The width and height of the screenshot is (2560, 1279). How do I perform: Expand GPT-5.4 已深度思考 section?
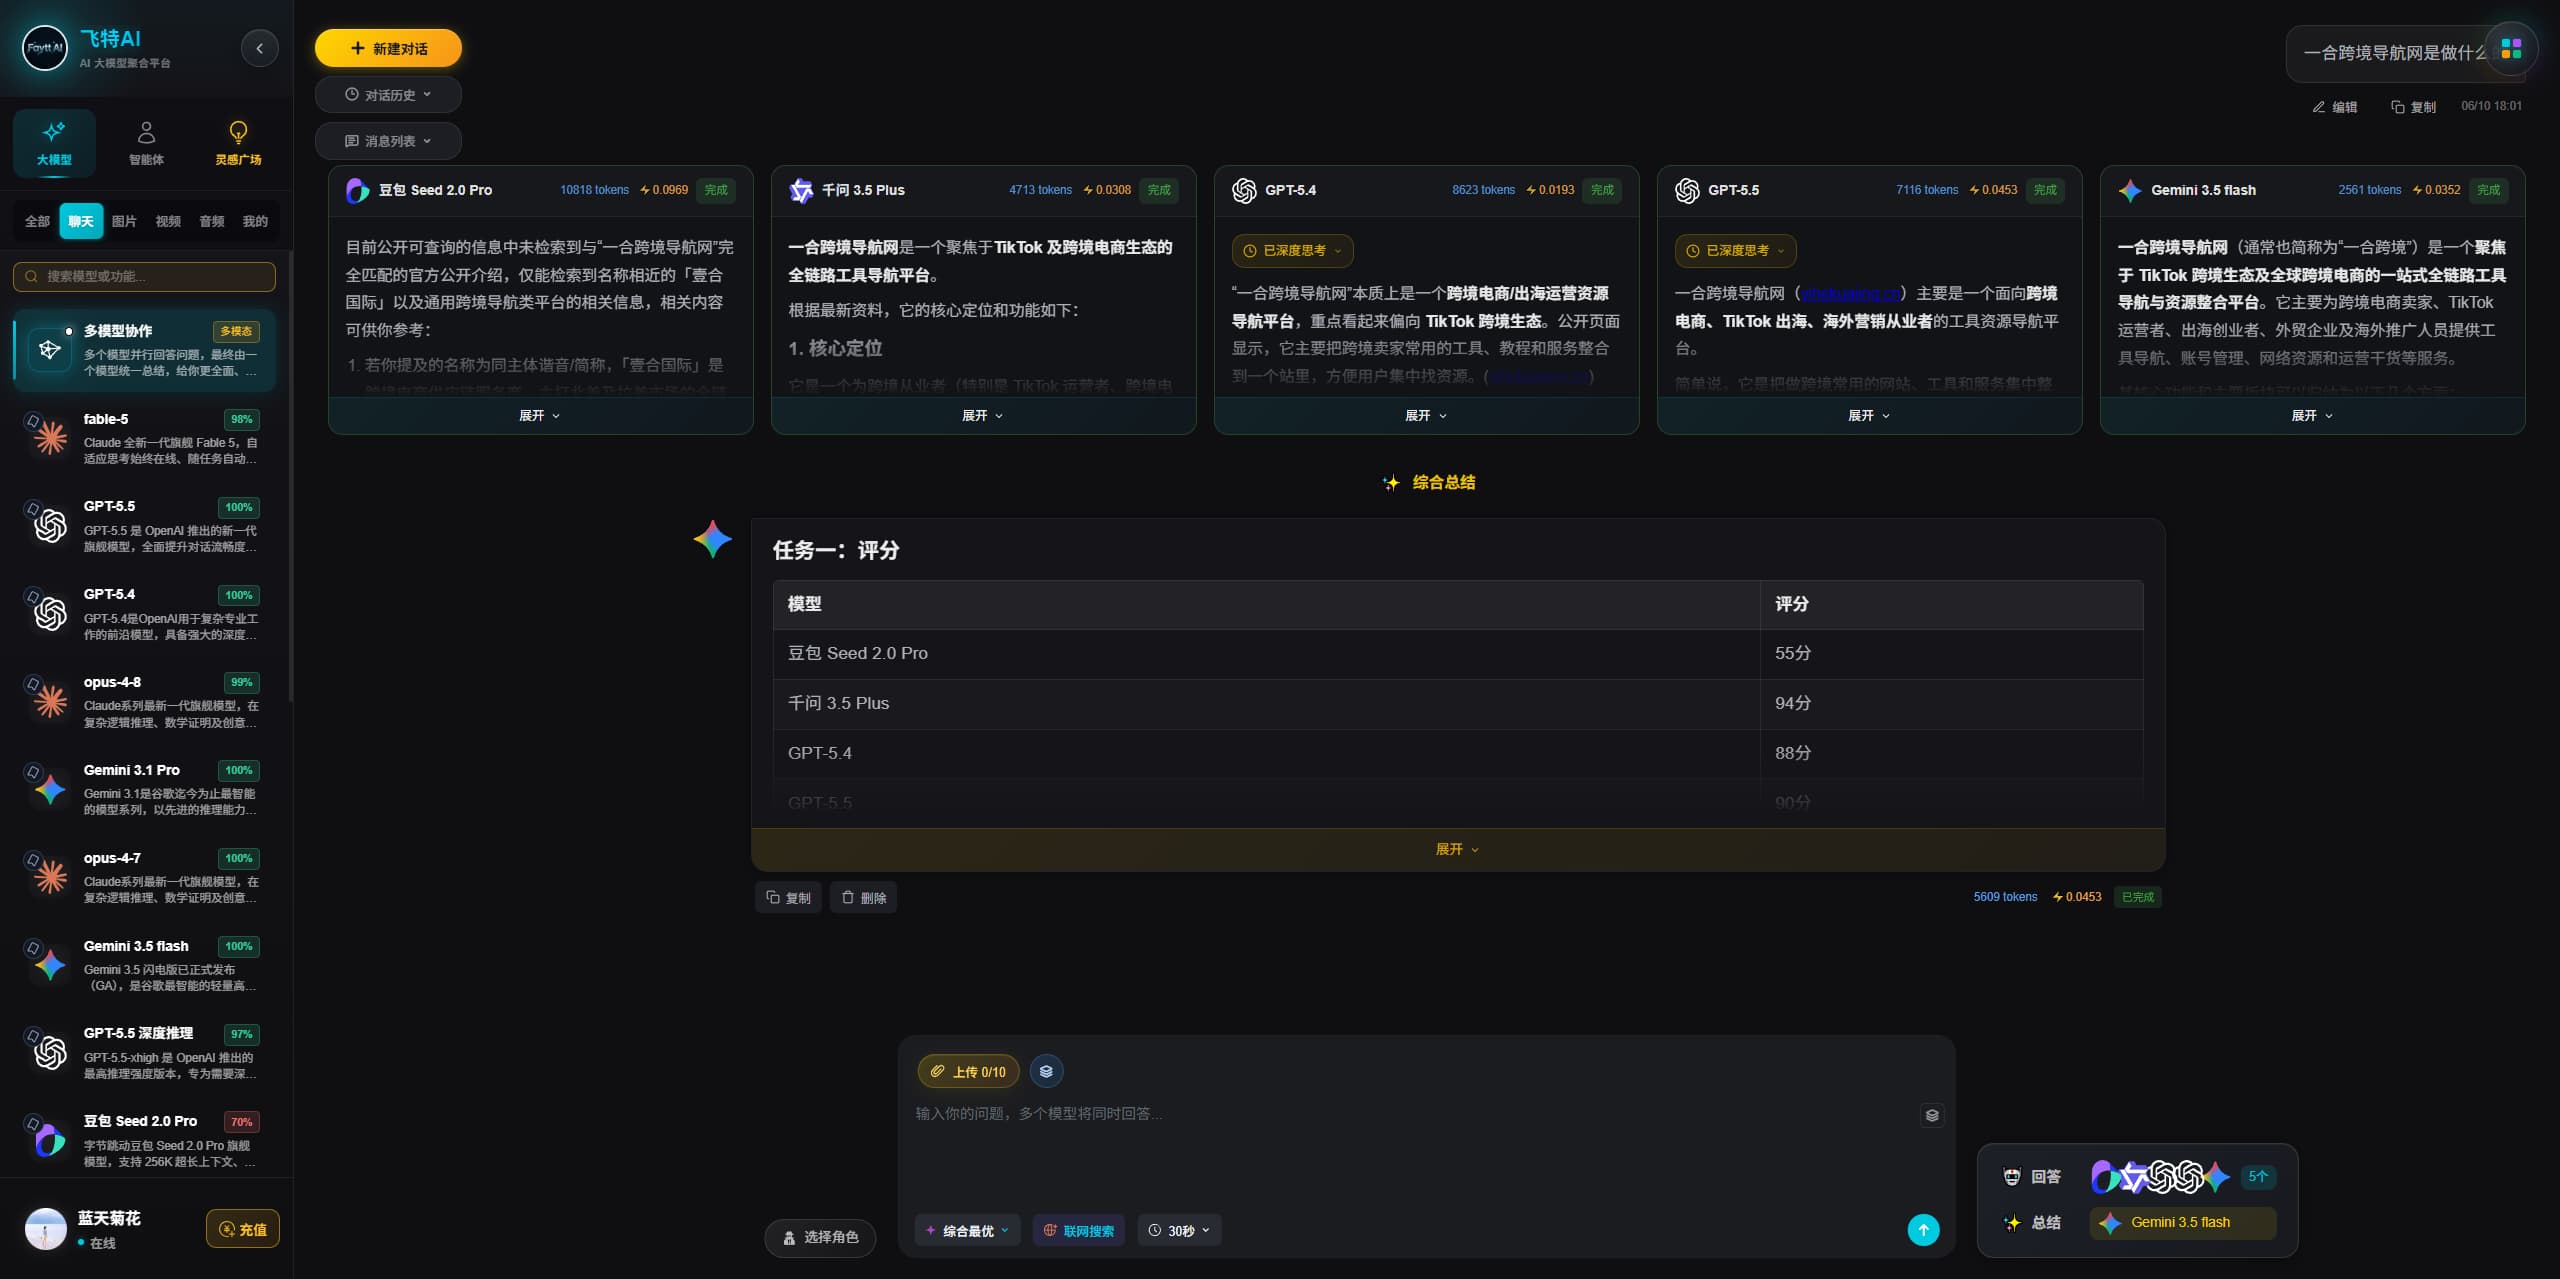tap(1292, 251)
